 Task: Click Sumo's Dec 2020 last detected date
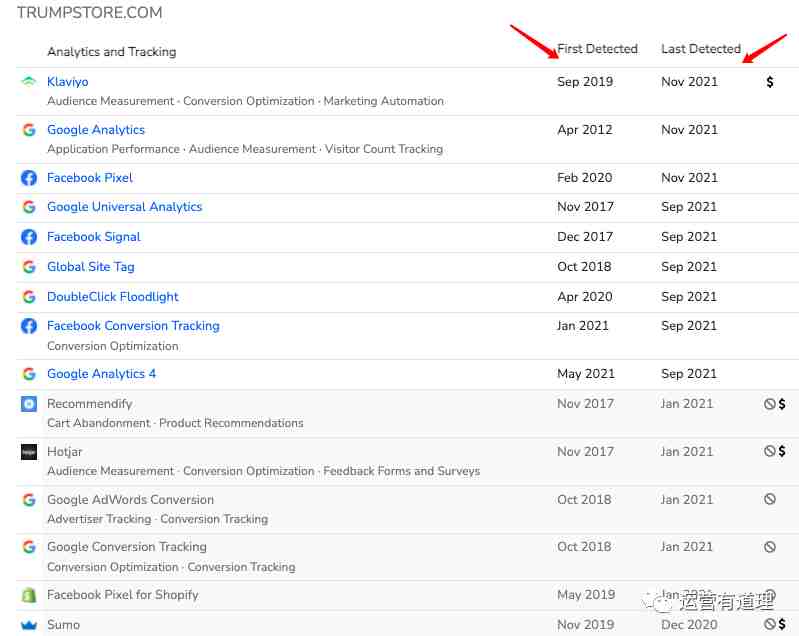click(x=689, y=625)
